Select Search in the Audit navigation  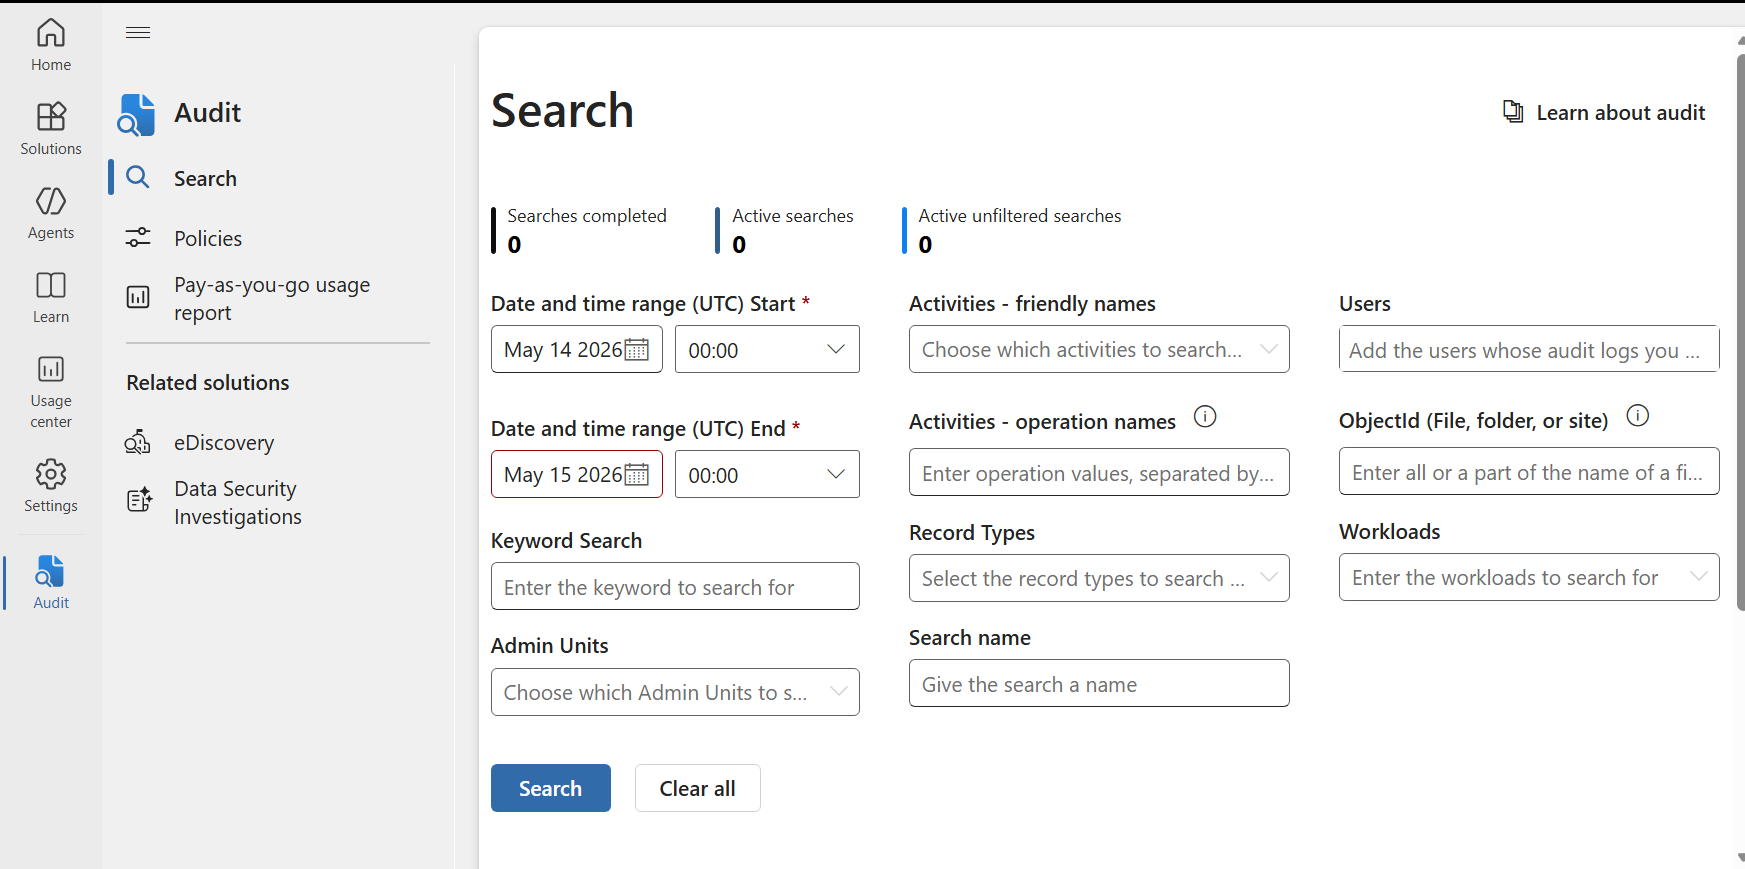[x=205, y=178]
